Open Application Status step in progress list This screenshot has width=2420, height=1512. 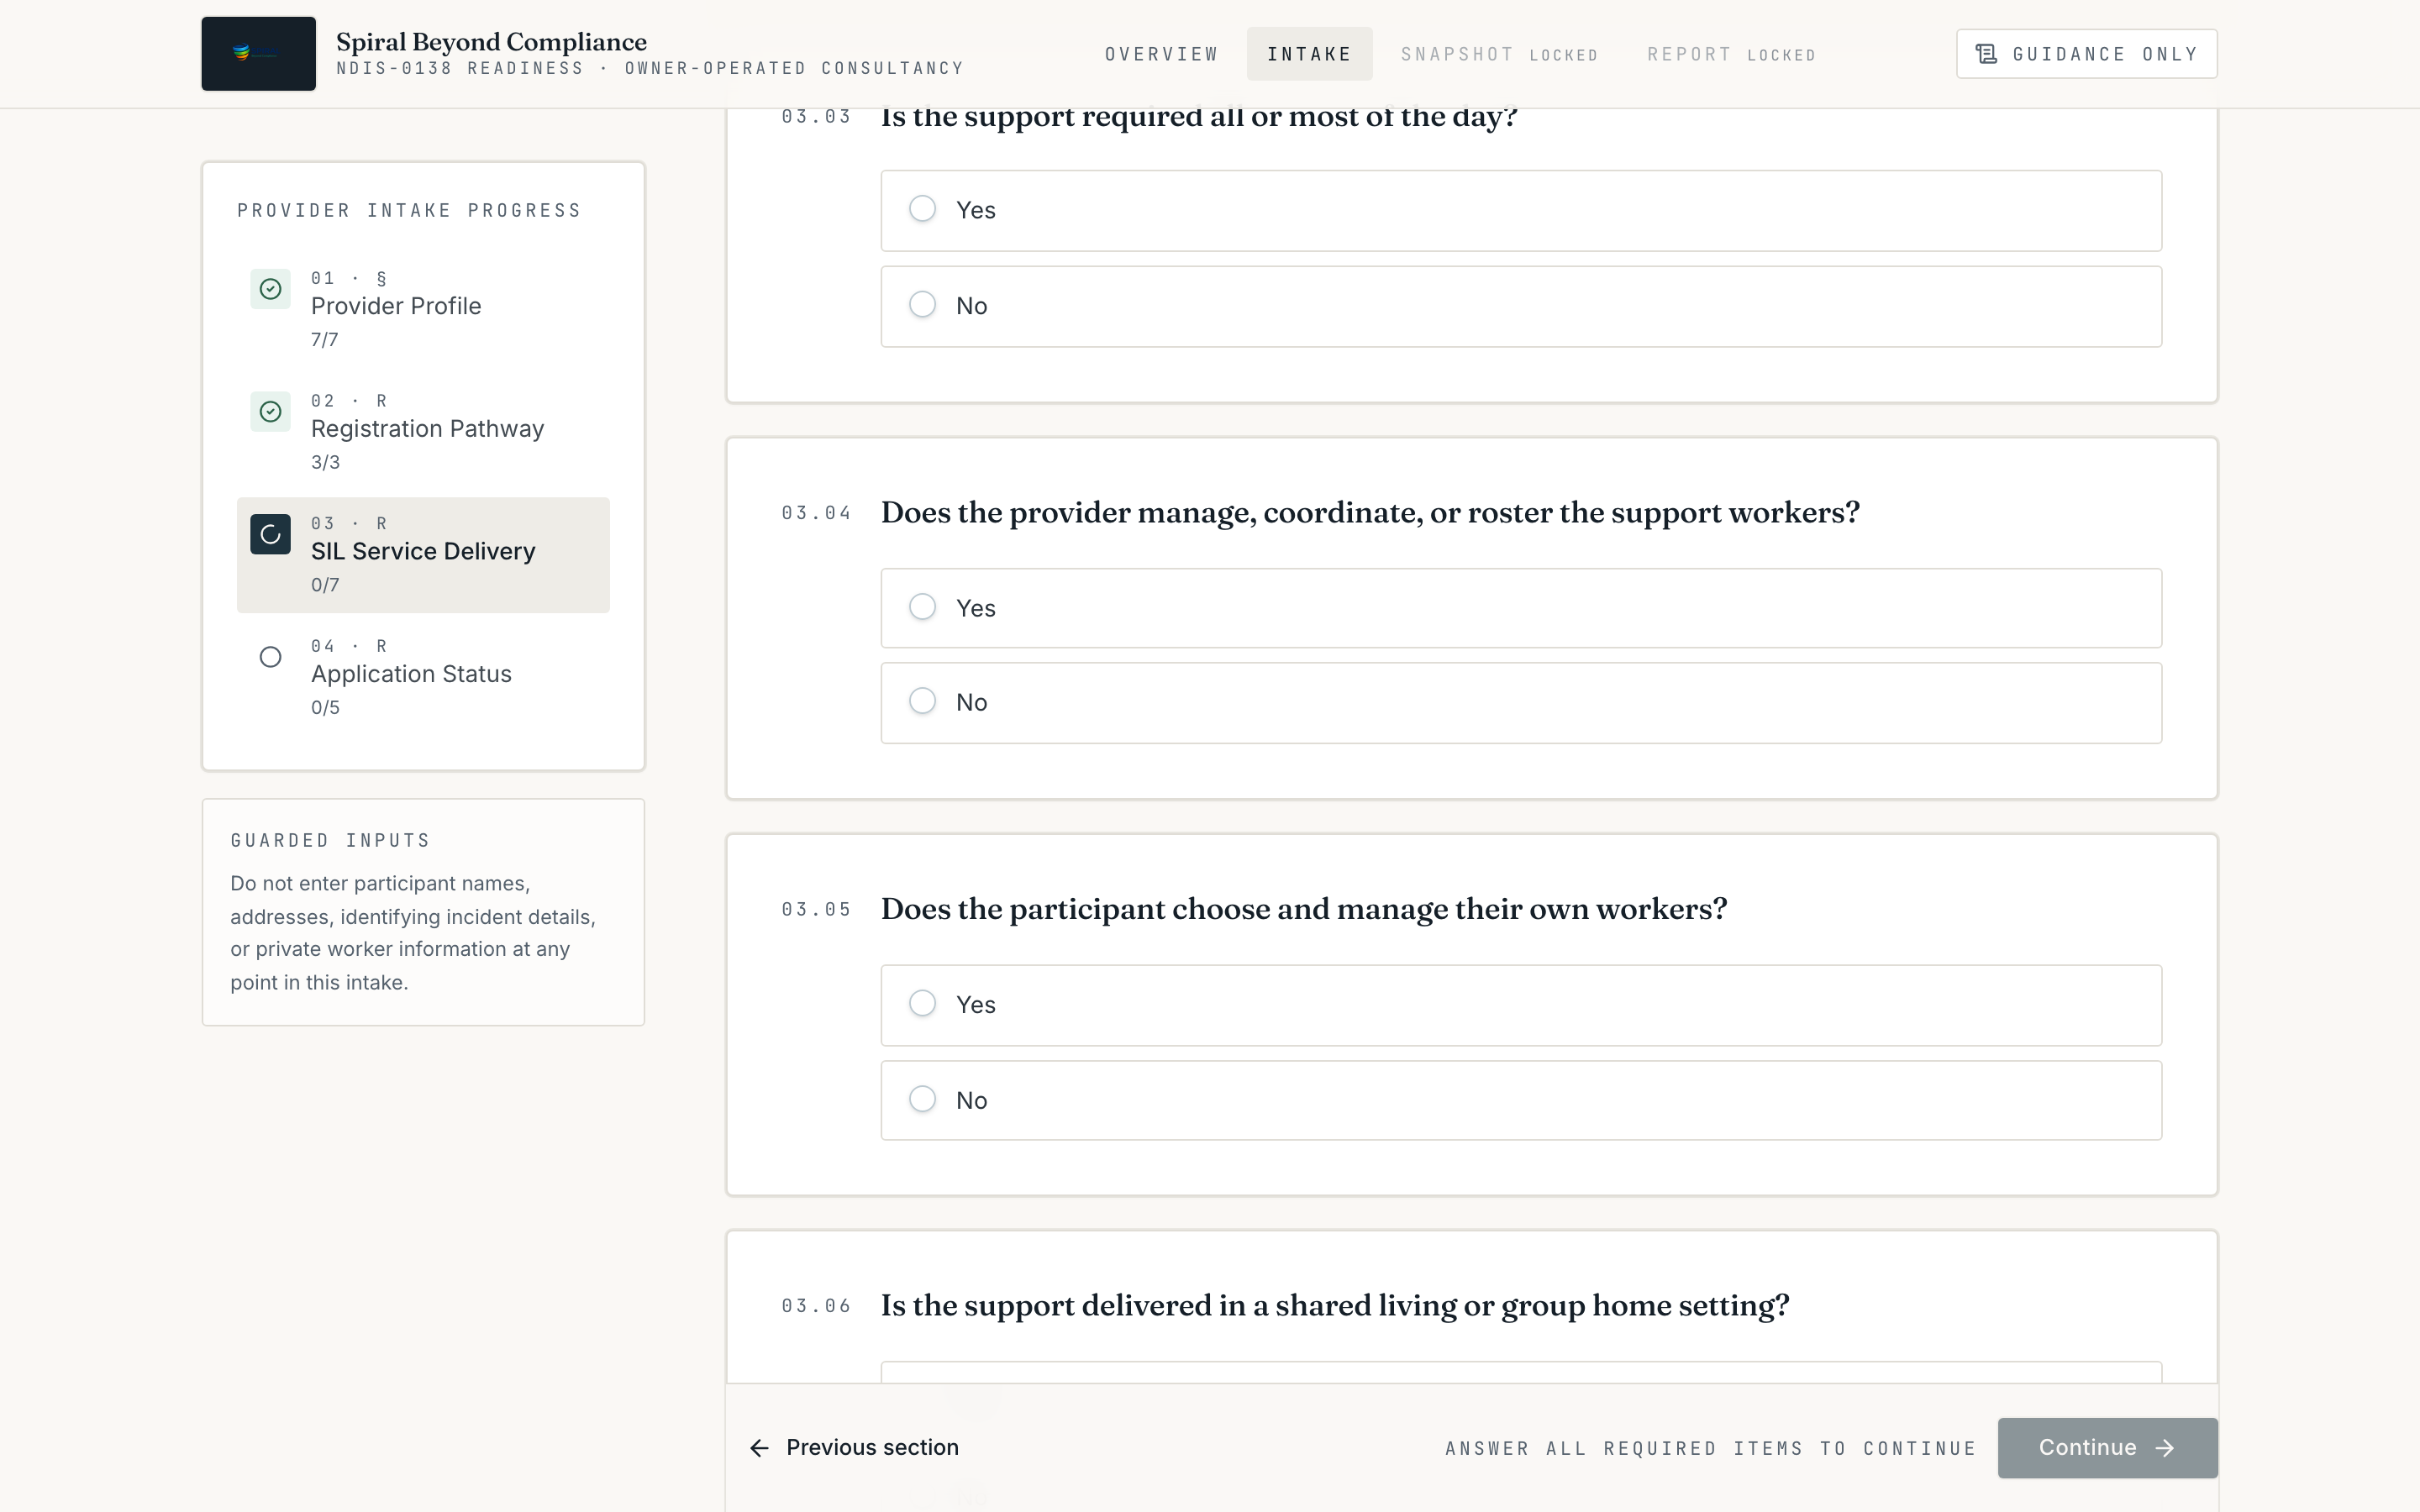[423, 677]
